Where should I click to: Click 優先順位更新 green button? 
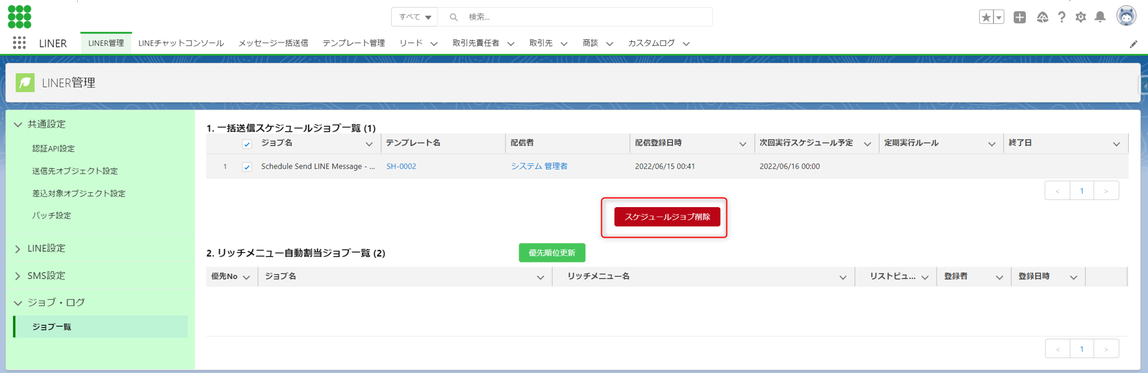pos(552,252)
